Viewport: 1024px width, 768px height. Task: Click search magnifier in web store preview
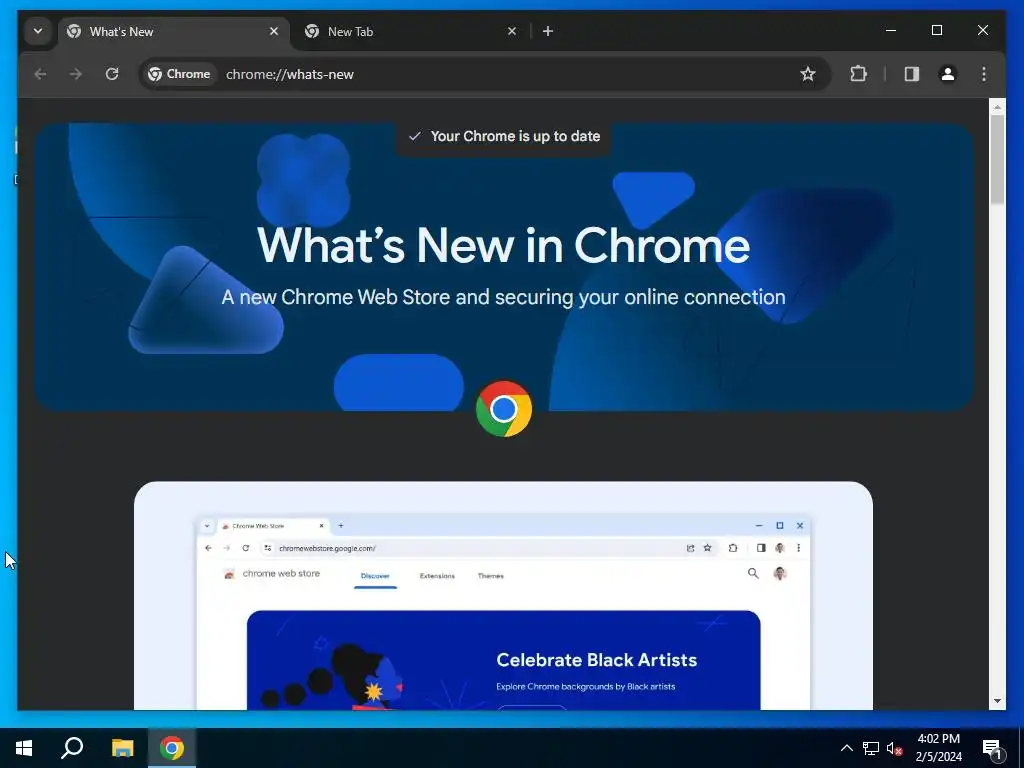tap(753, 573)
